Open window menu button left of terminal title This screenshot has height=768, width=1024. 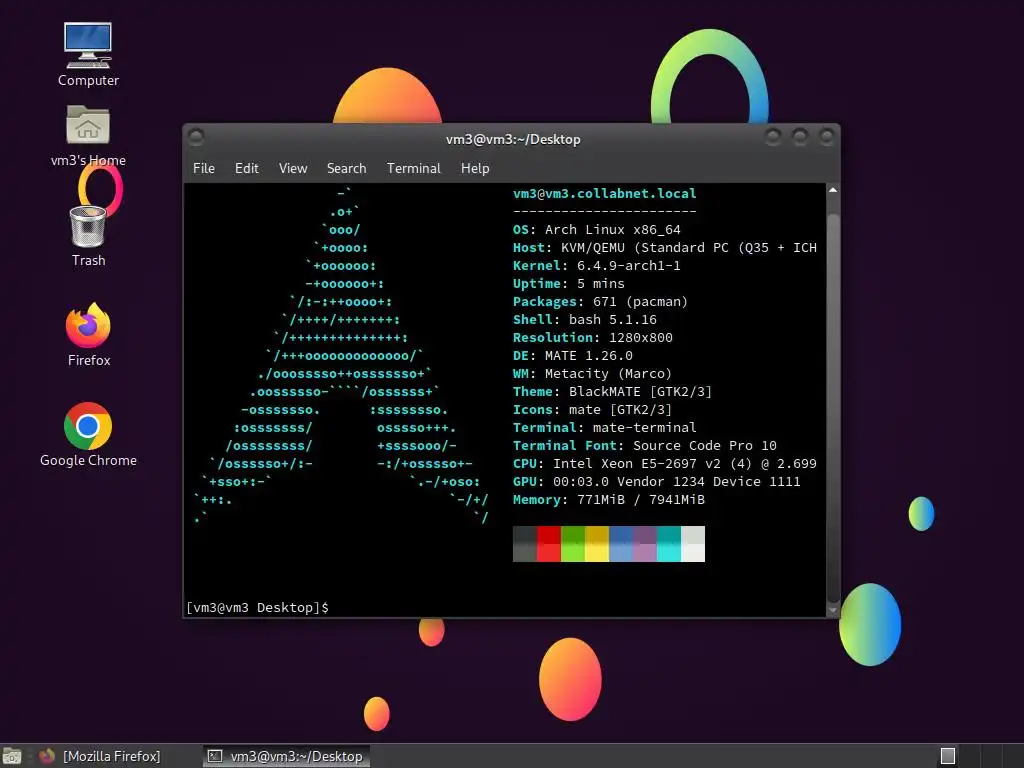[x=196, y=136]
